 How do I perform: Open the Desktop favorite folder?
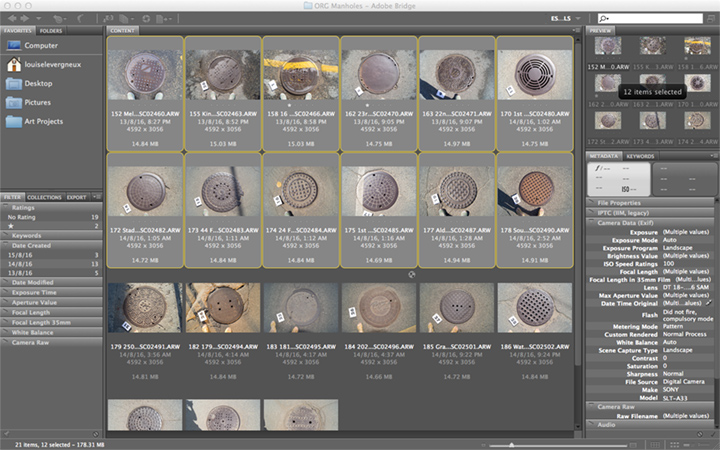[29, 84]
